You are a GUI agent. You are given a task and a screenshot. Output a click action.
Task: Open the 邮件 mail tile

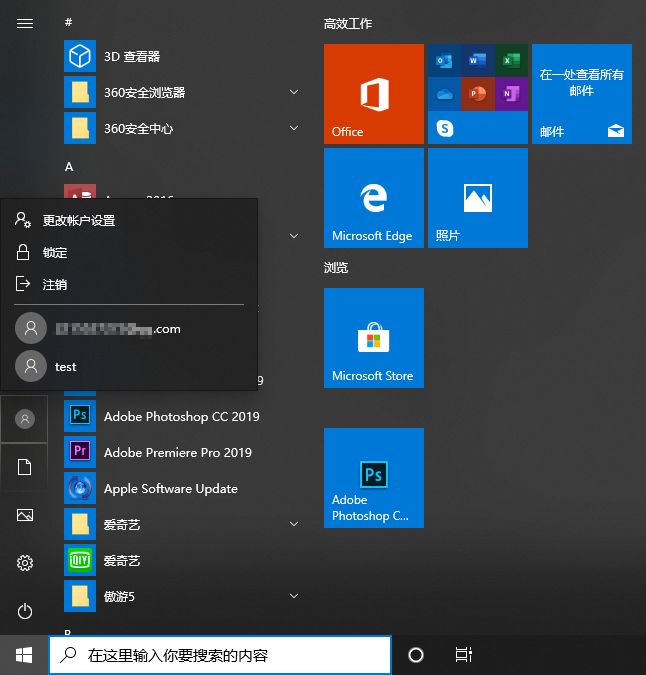582,94
